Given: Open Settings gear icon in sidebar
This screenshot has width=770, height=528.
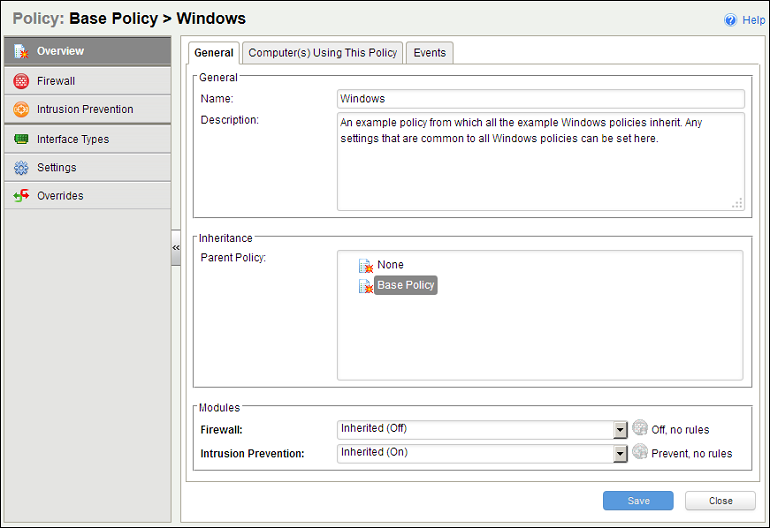Looking at the screenshot, I should pos(21,167).
